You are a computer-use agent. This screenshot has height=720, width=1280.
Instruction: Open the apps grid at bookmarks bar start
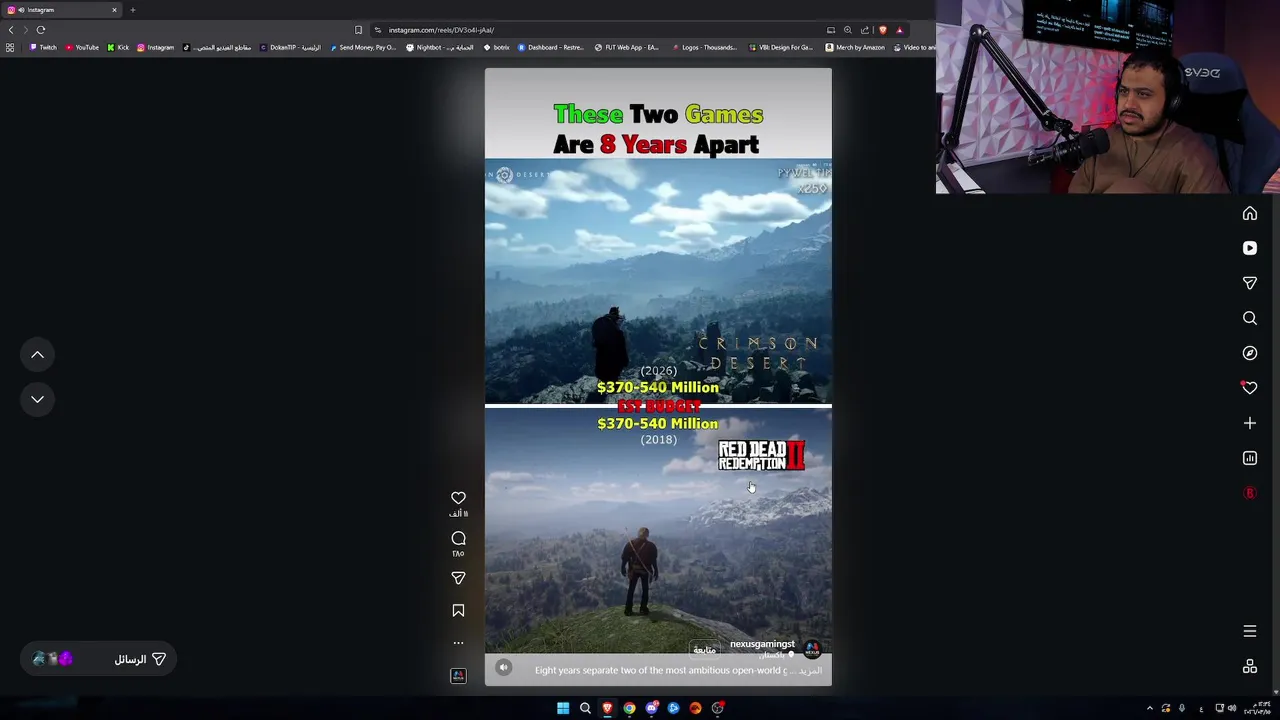click(10, 47)
